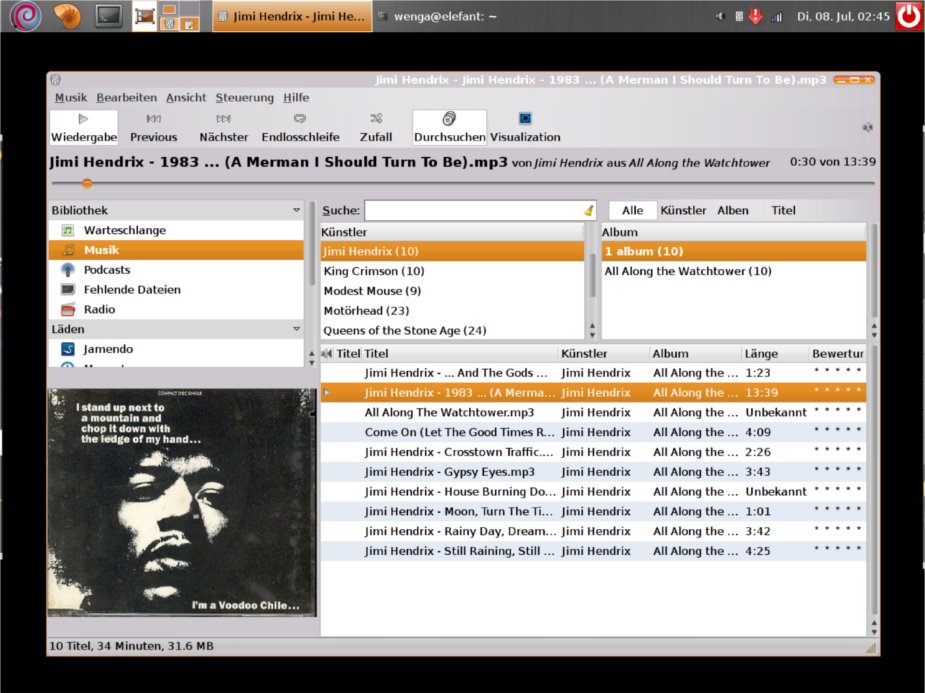Click the network signal tray icon
This screenshot has width=925, height=693.
(x=776, y=17)
